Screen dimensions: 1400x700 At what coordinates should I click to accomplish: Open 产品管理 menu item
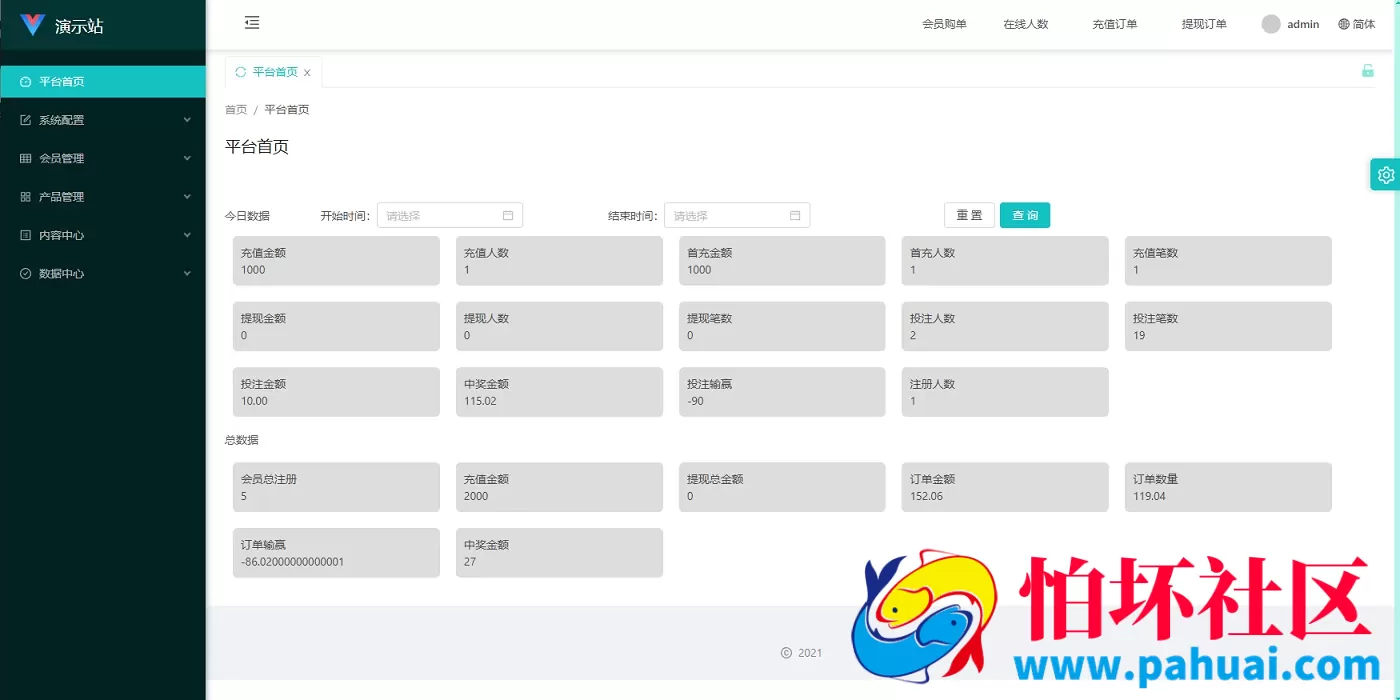click(103, 197)
